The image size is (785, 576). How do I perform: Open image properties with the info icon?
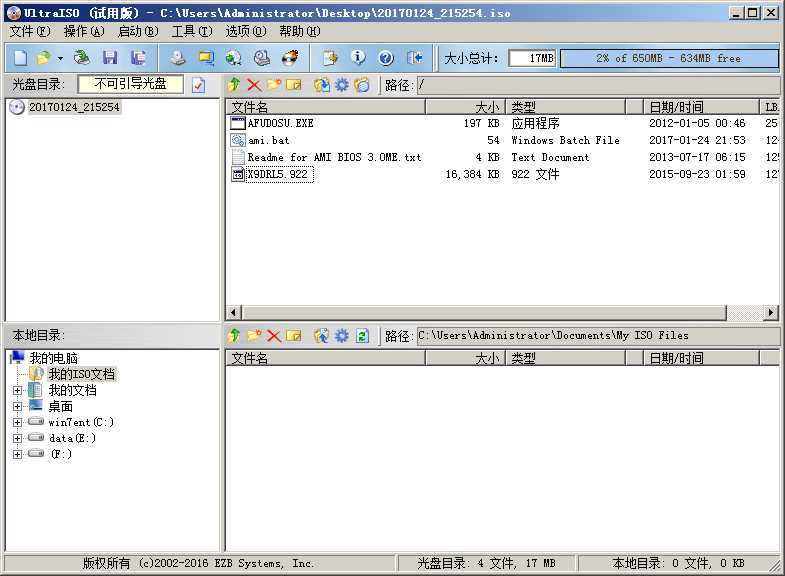pos(357,58)
